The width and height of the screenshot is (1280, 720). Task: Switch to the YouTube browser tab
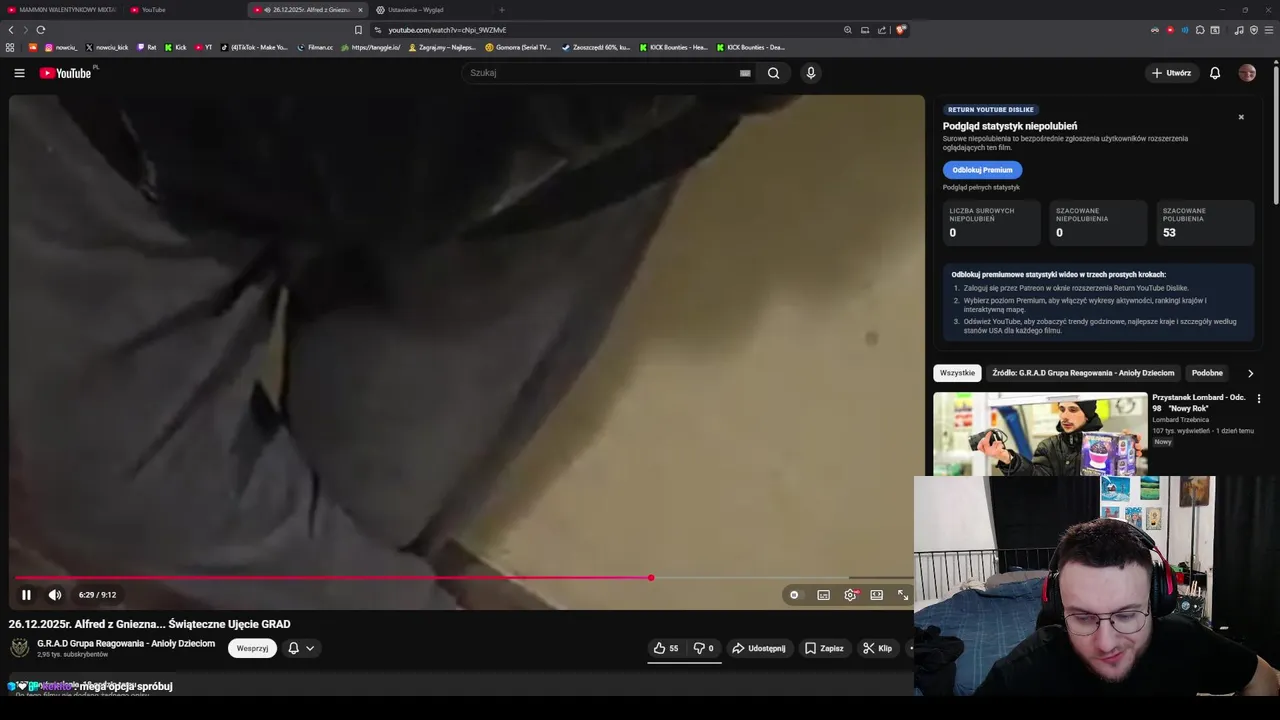182,10
